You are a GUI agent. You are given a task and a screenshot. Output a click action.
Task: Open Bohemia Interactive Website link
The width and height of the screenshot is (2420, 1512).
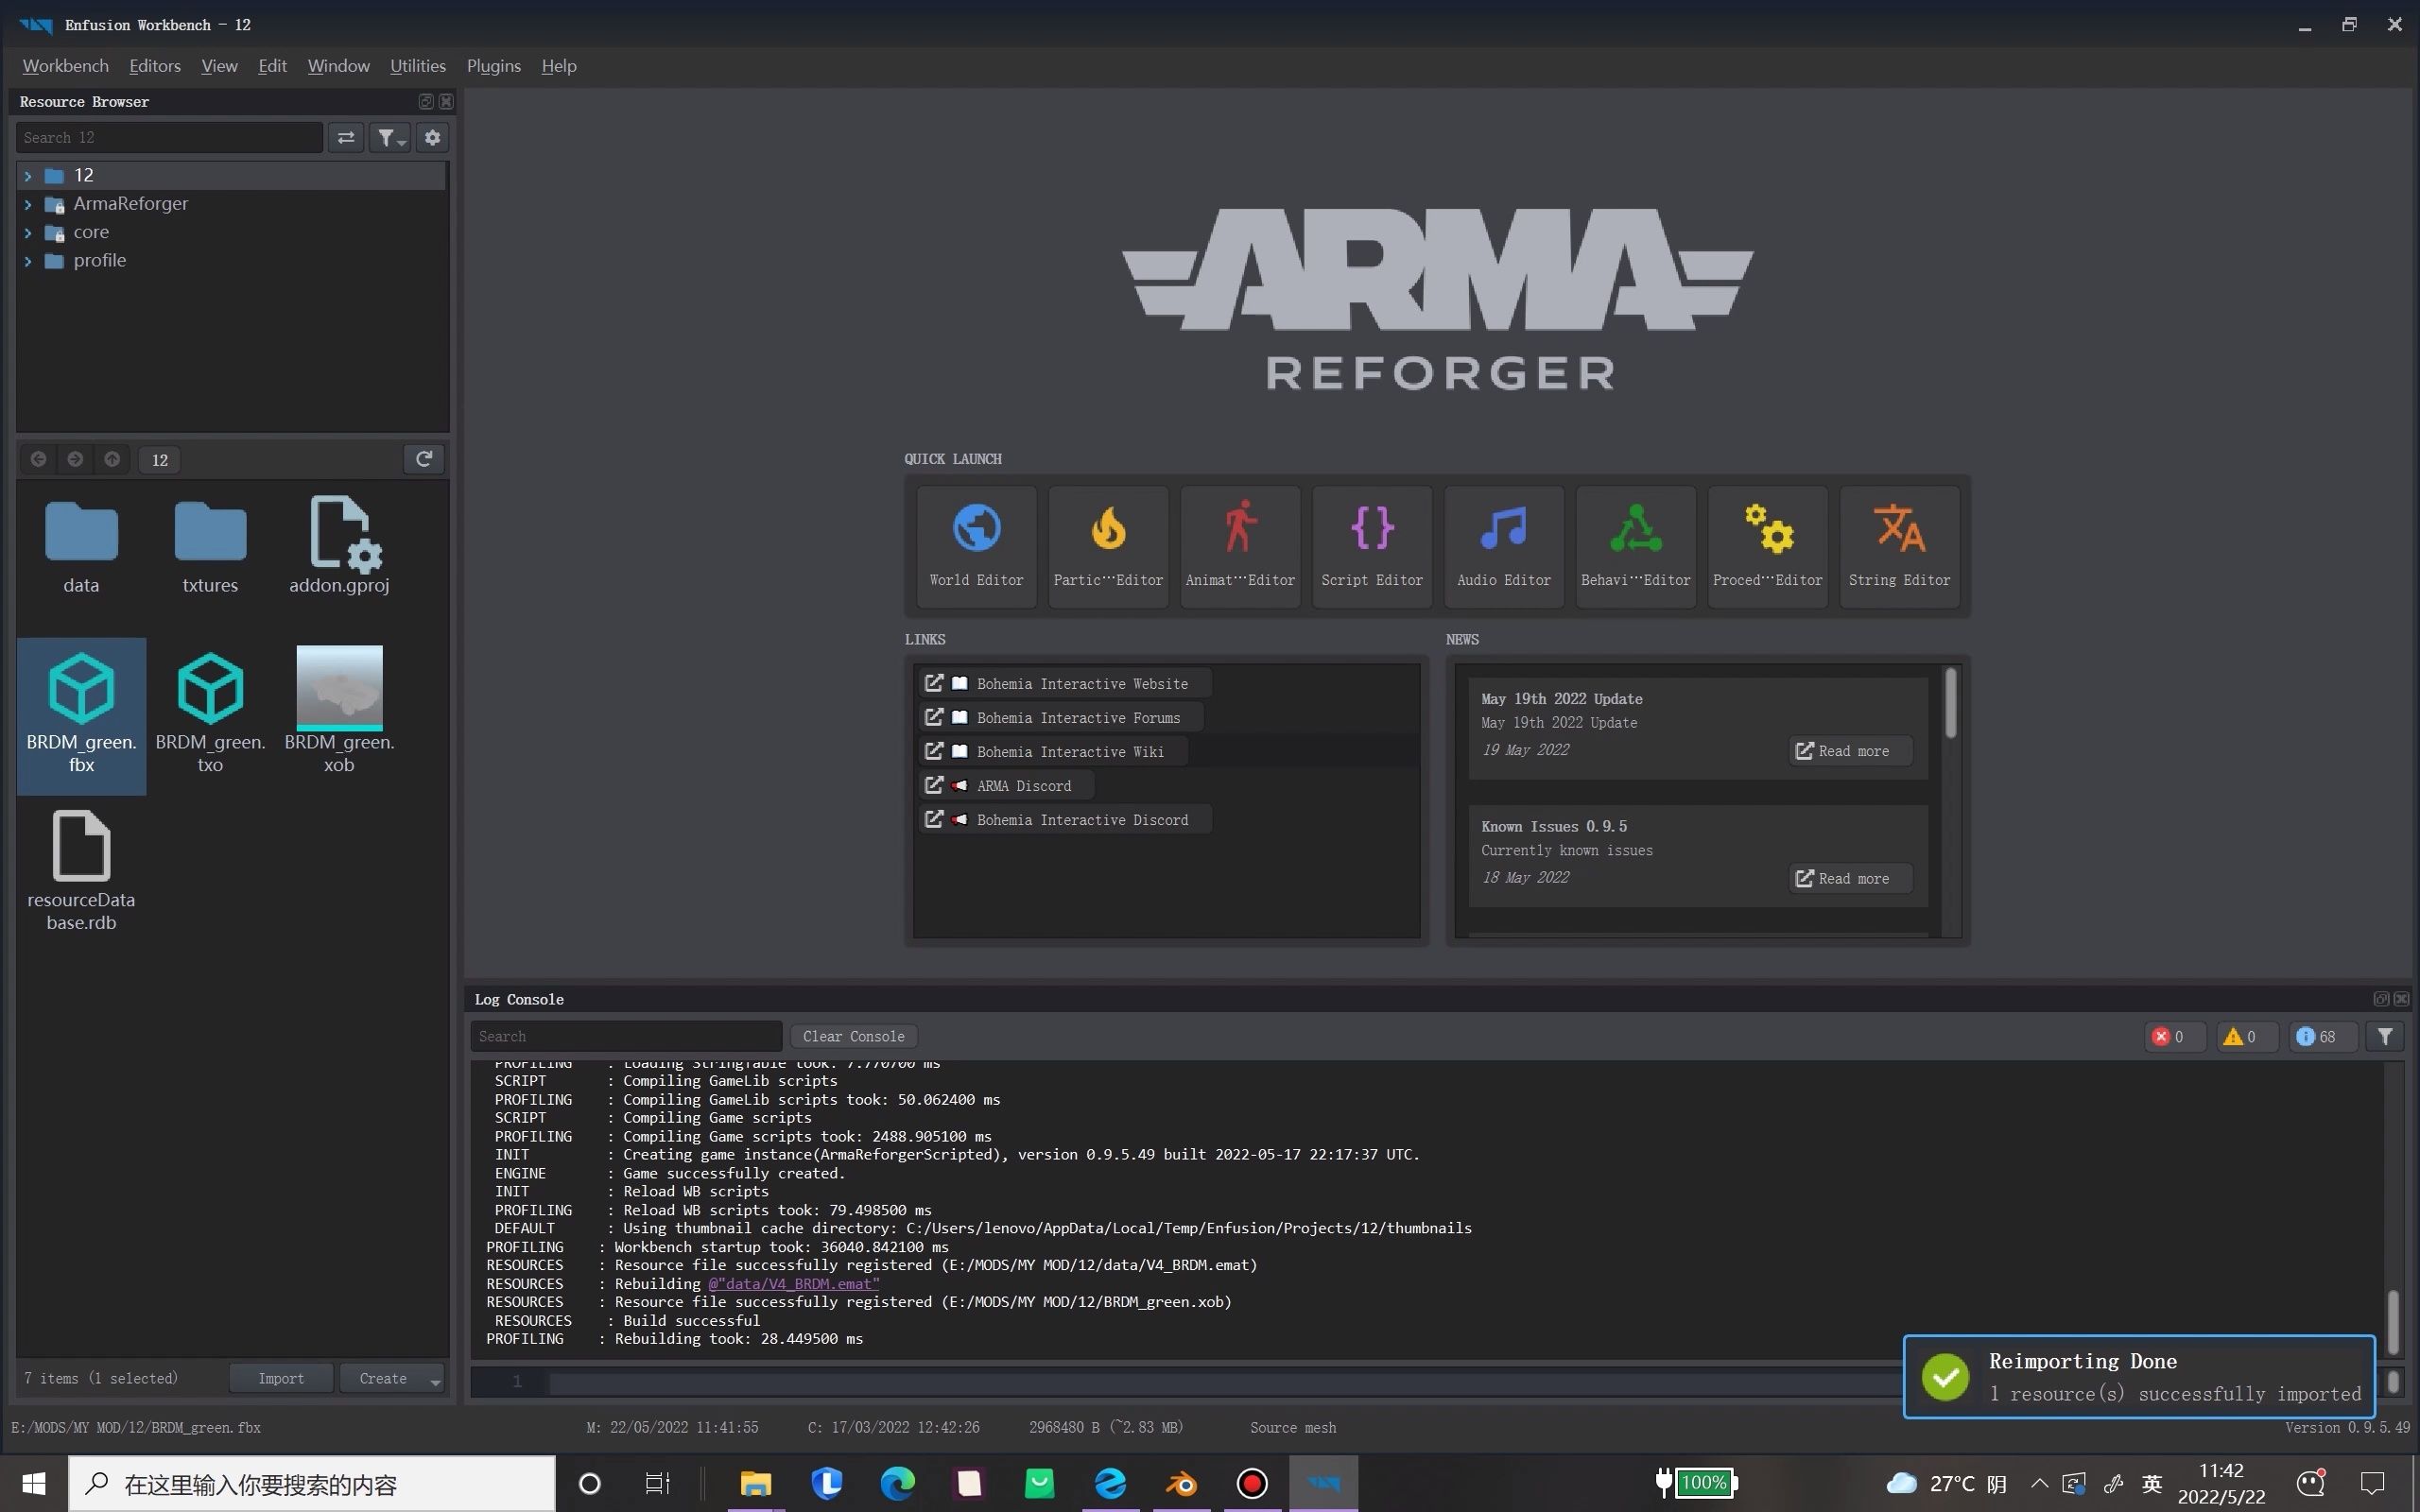[x=1064, y=683]
